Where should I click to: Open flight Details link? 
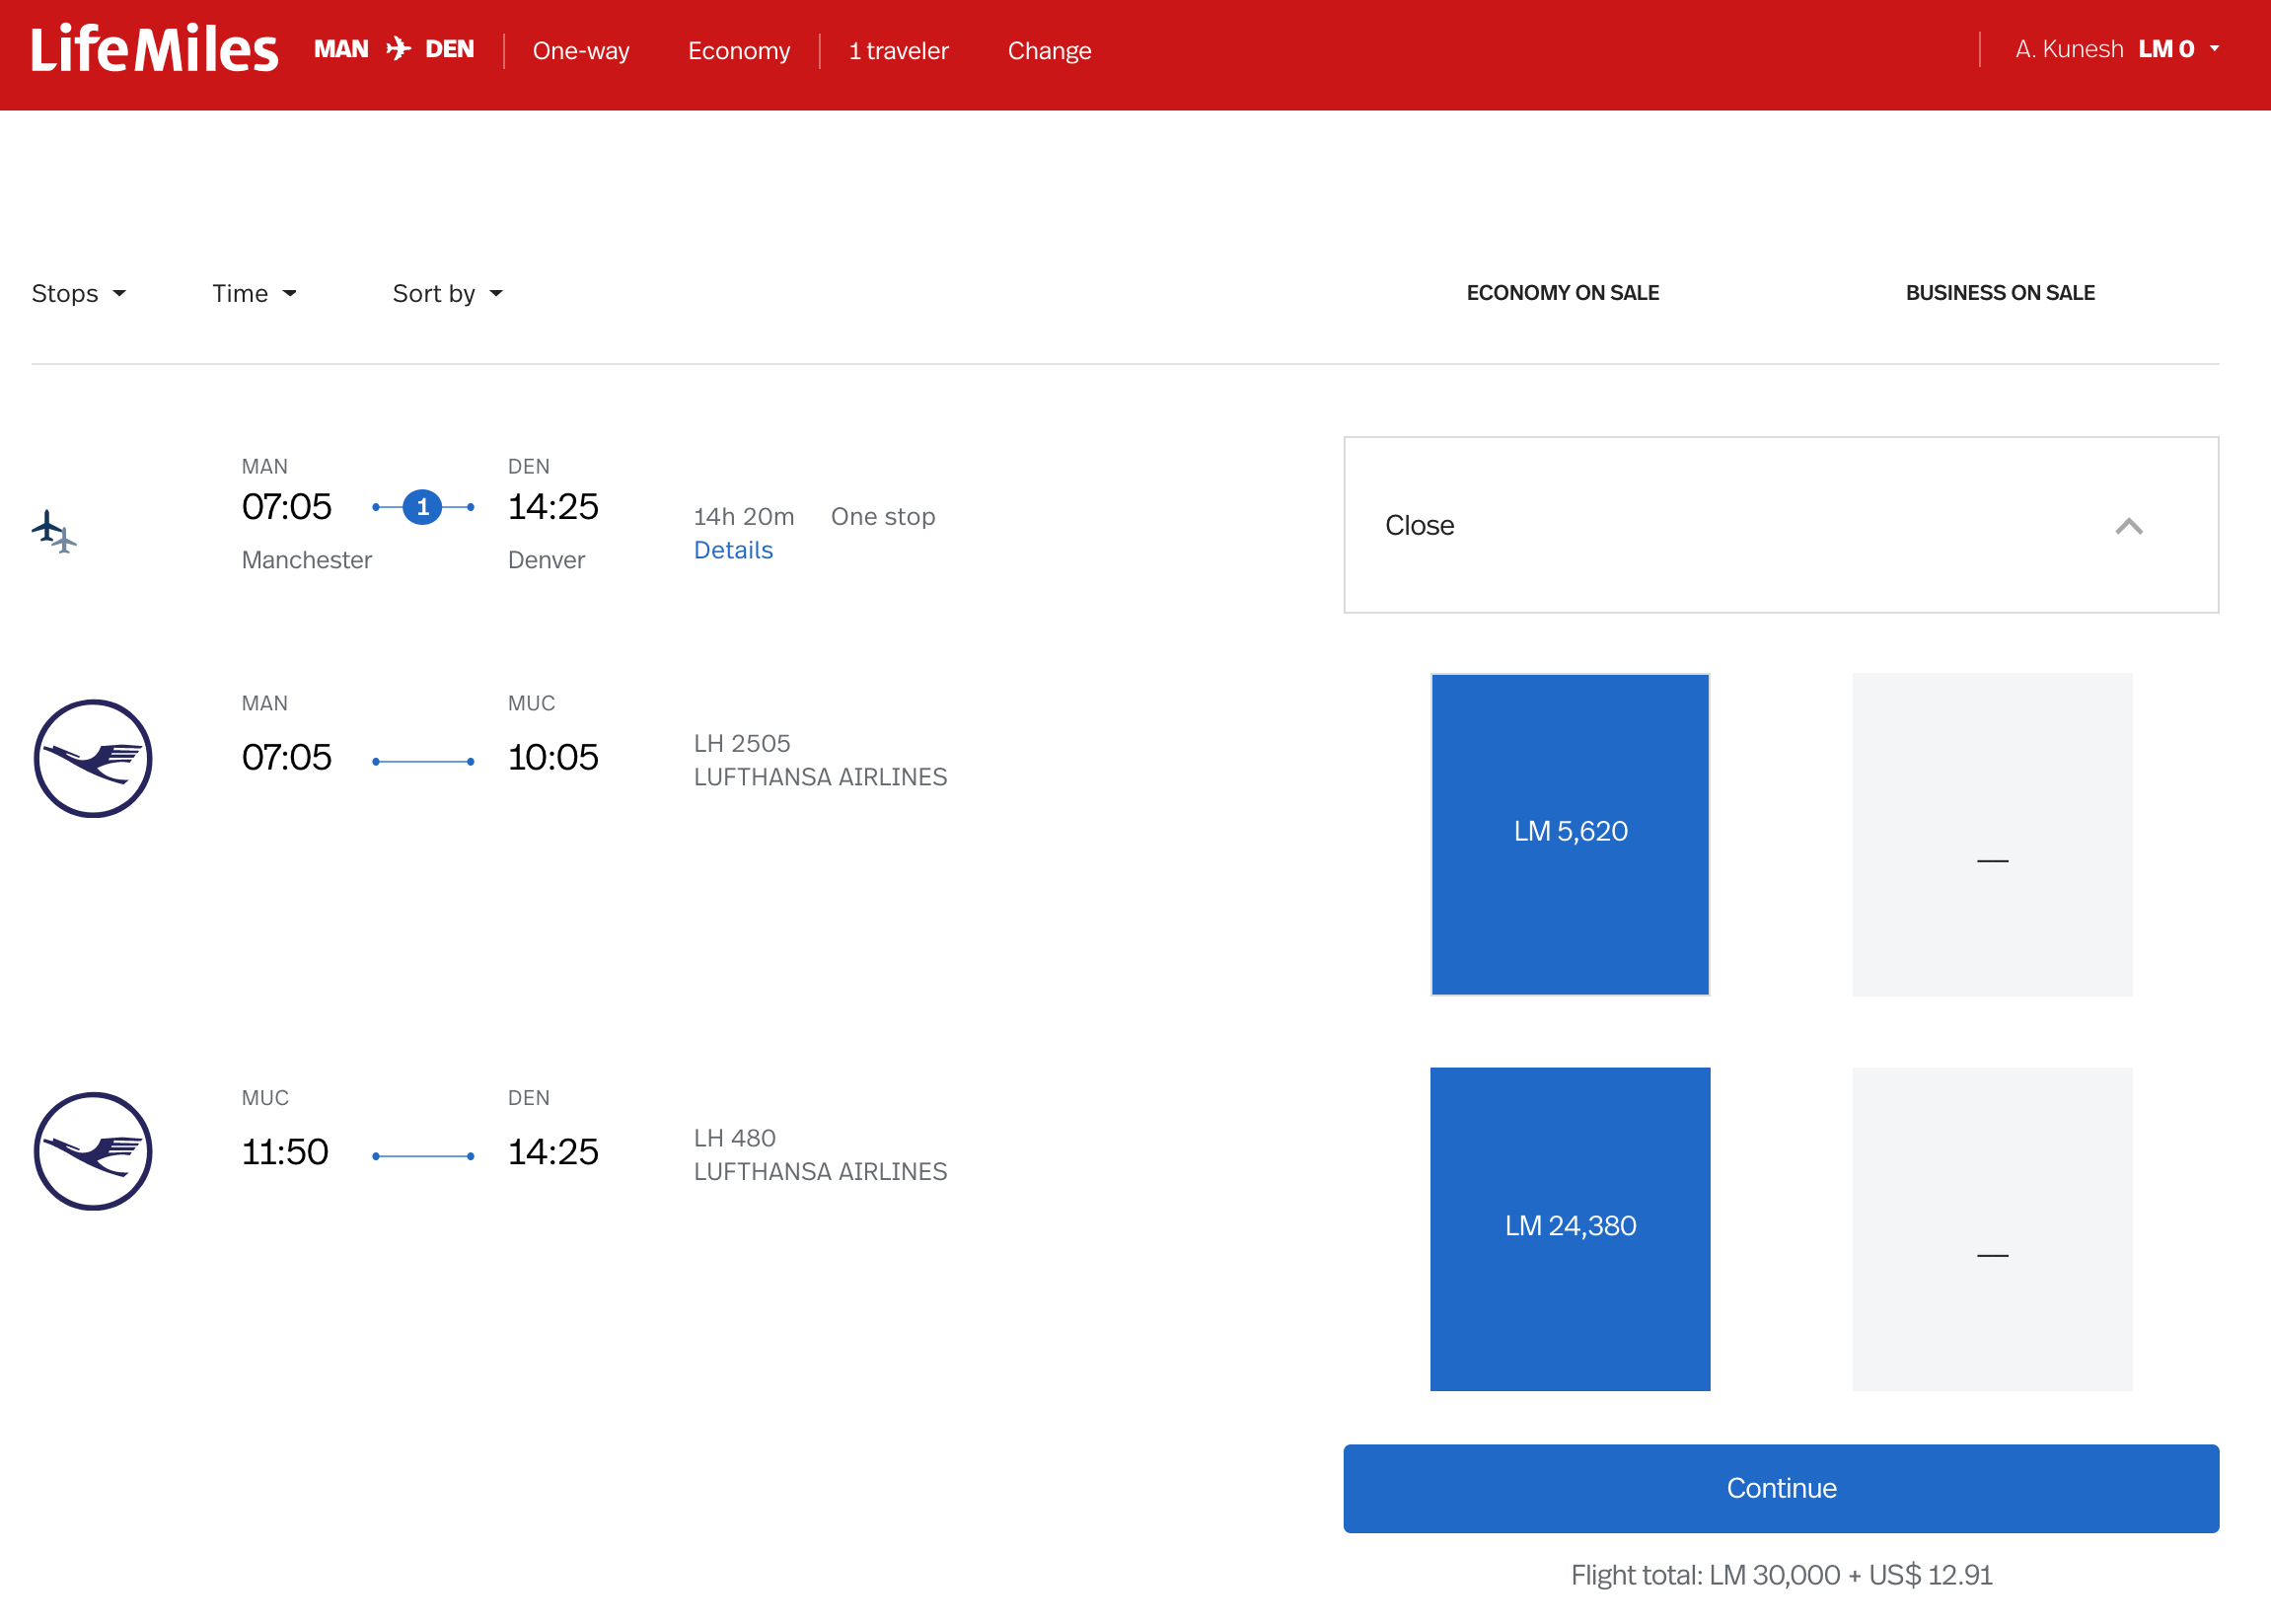(733, 551)
